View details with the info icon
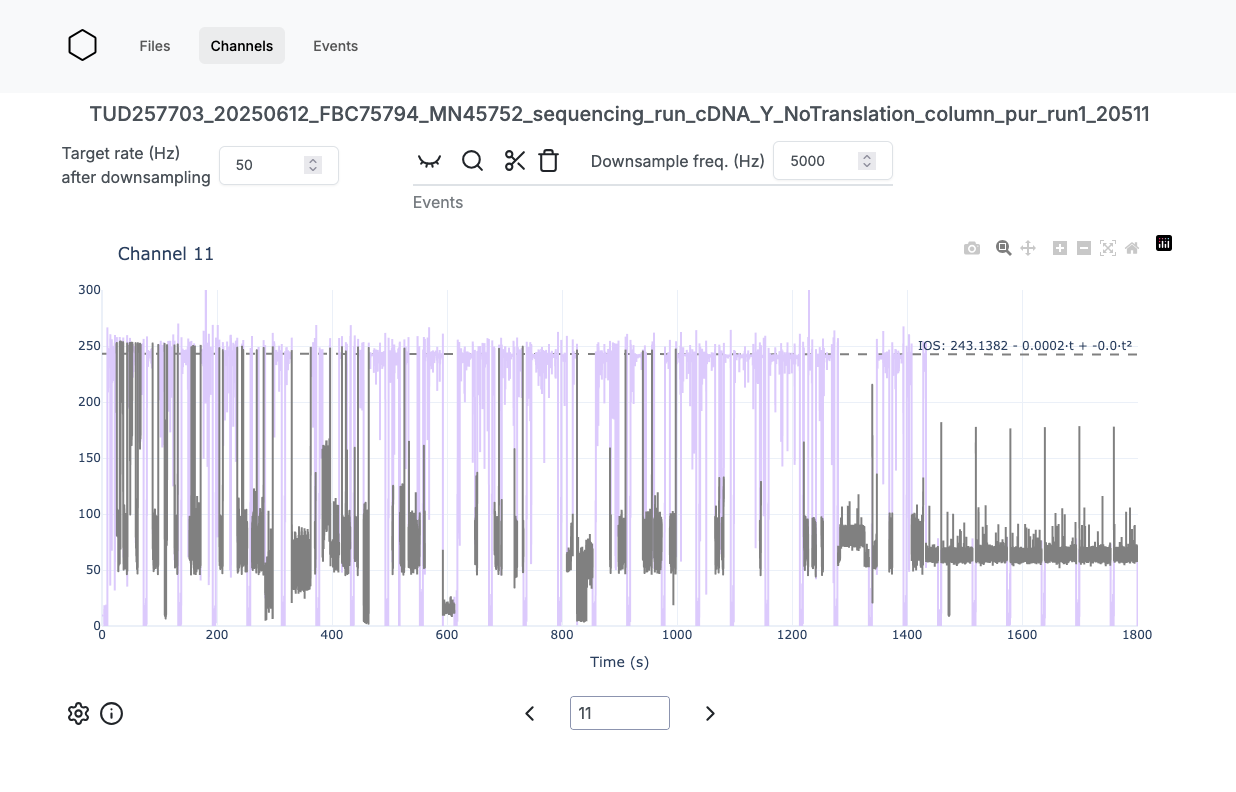Screen dimensions: 1236x792 pos(111,713)
